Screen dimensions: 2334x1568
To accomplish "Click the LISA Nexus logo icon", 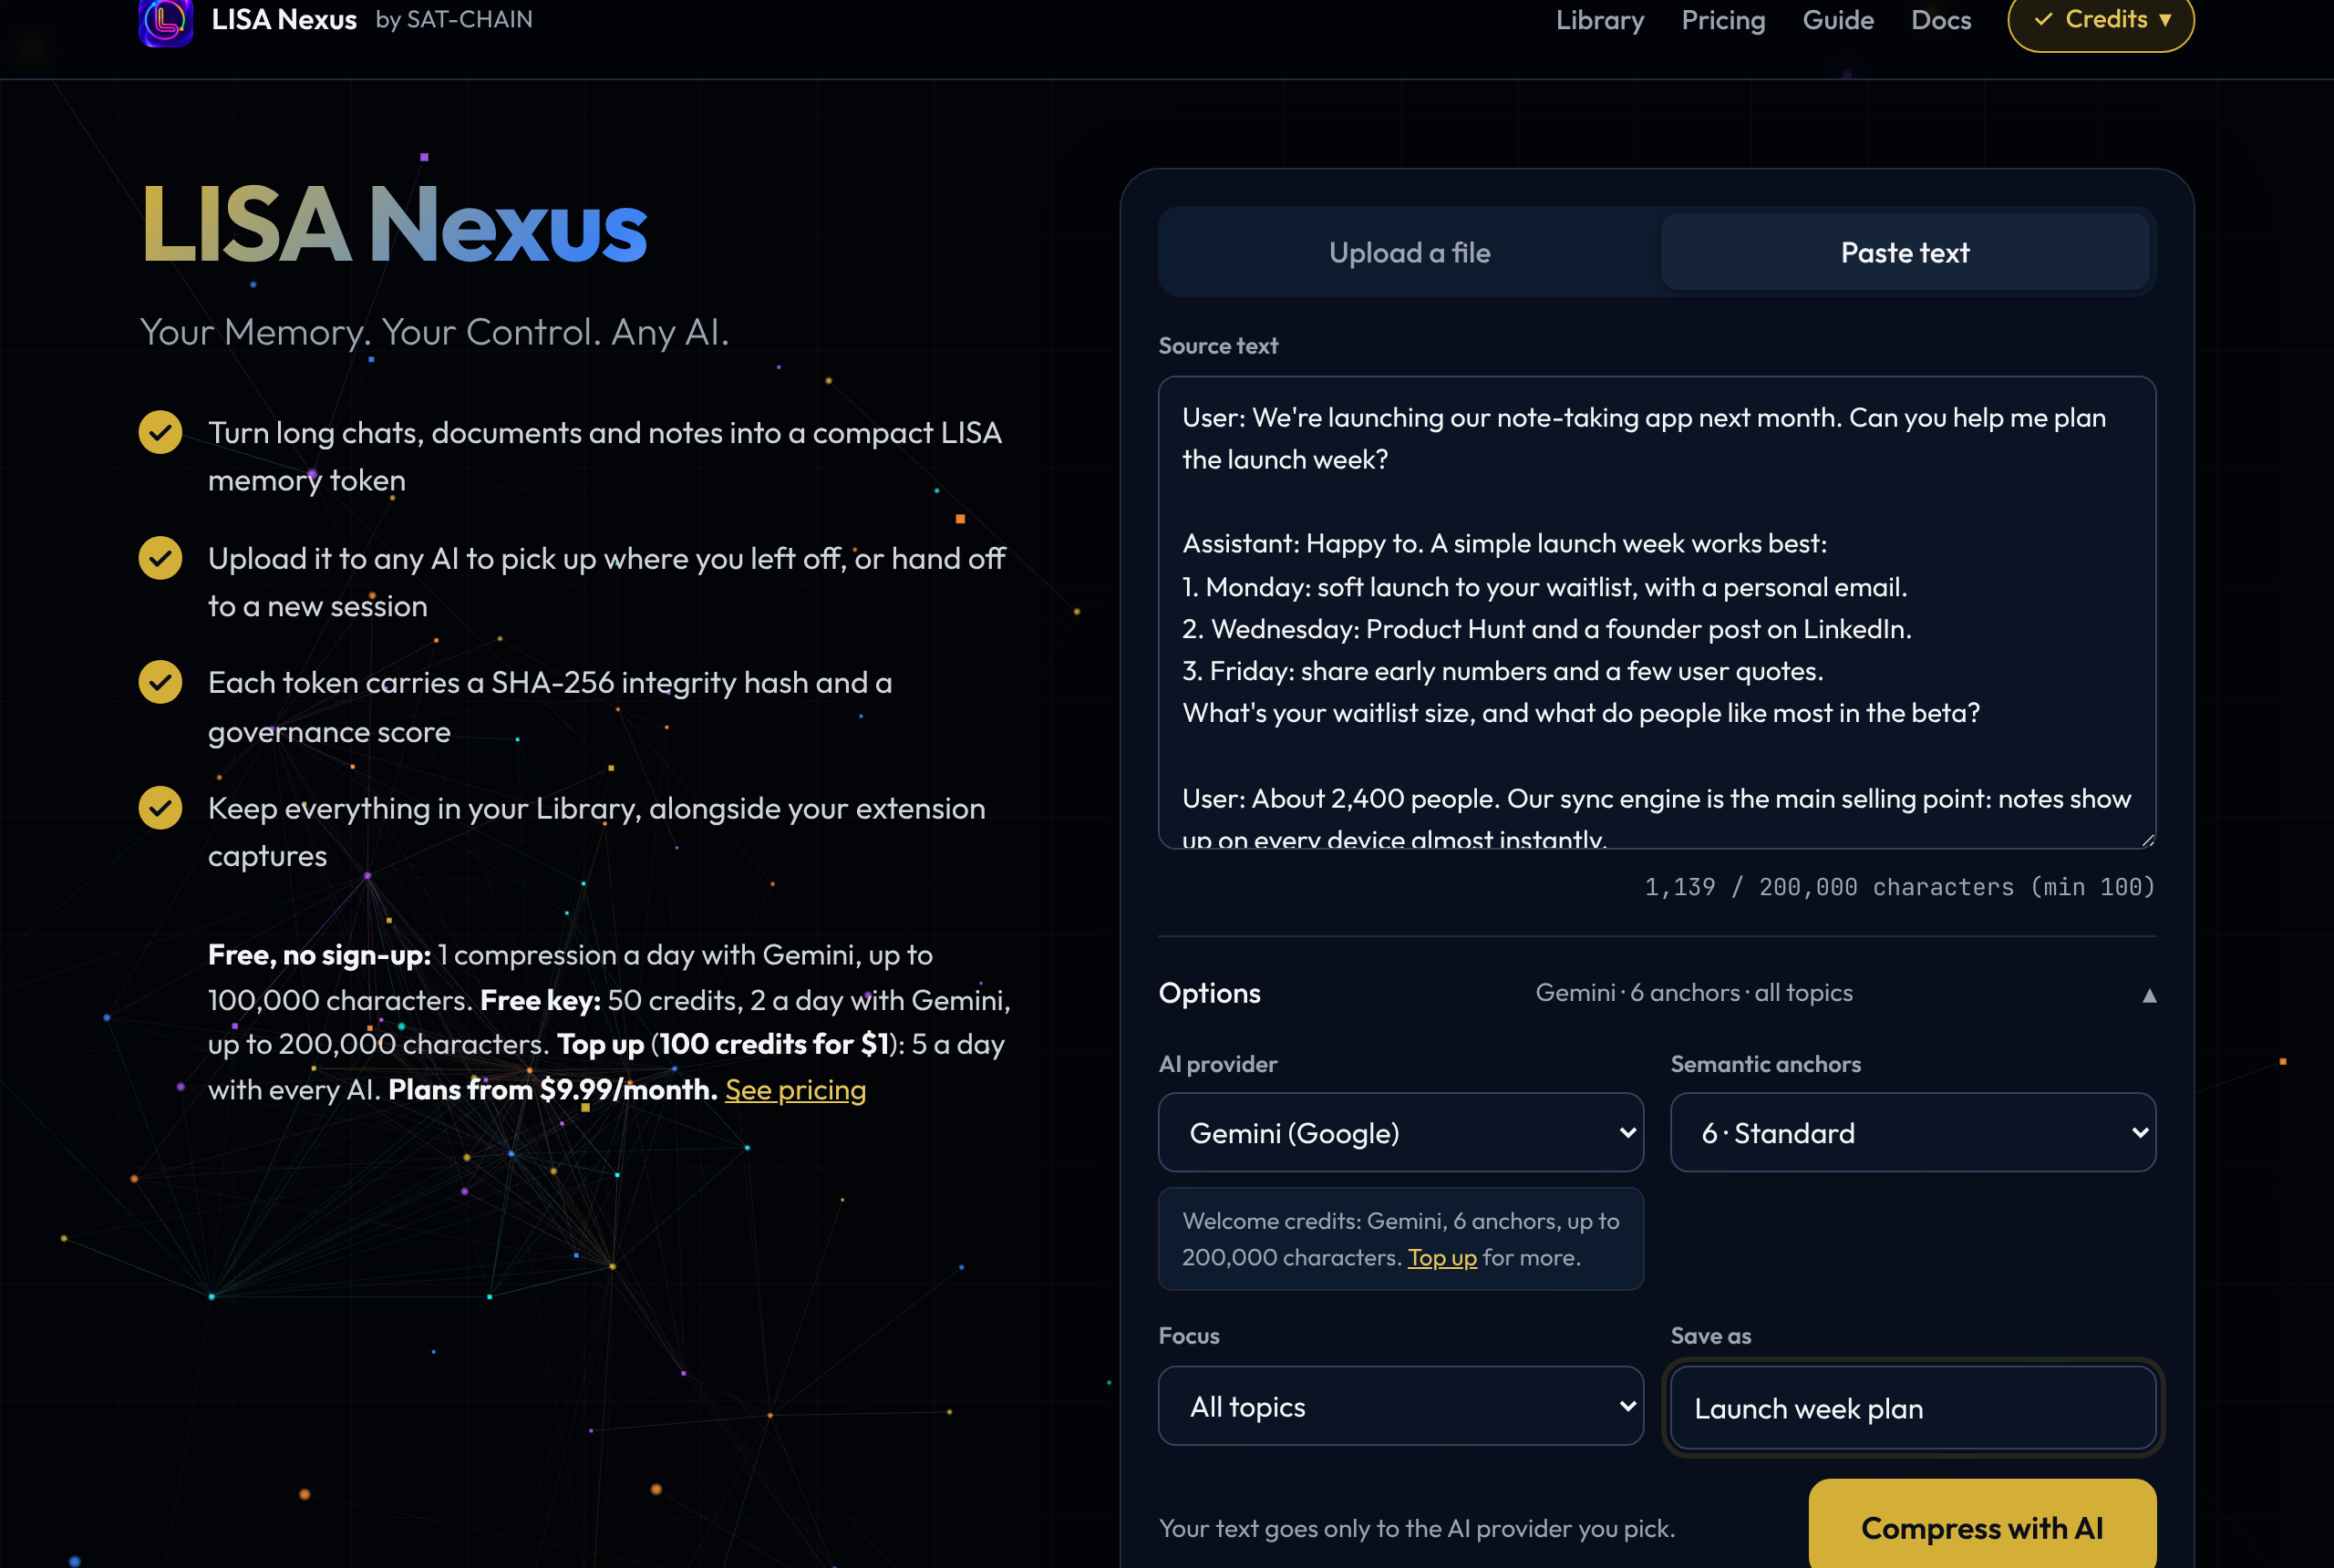I will 166,21.
